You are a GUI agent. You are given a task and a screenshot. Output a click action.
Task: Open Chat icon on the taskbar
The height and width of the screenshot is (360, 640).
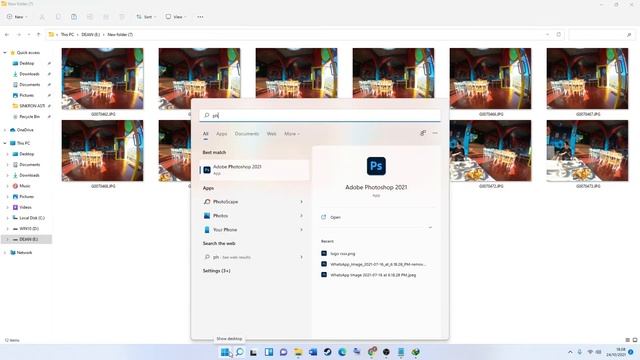(283, 352)
